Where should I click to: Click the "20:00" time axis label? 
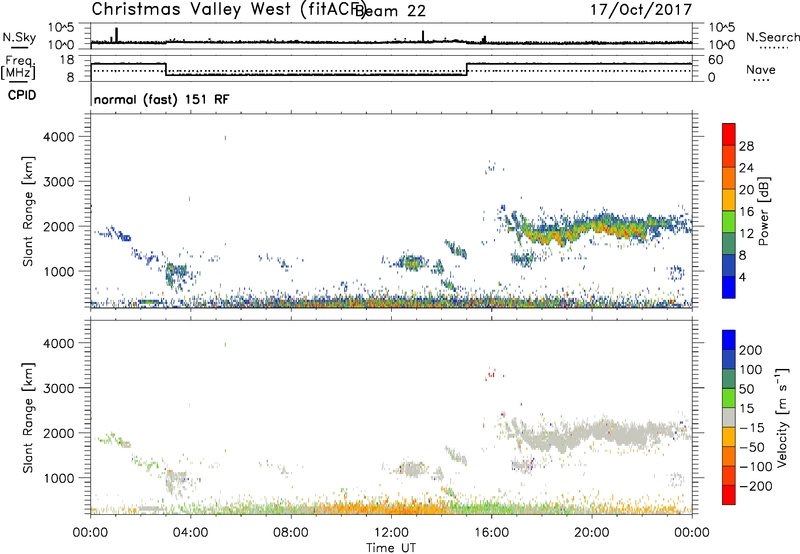click(x=592, y=533)
